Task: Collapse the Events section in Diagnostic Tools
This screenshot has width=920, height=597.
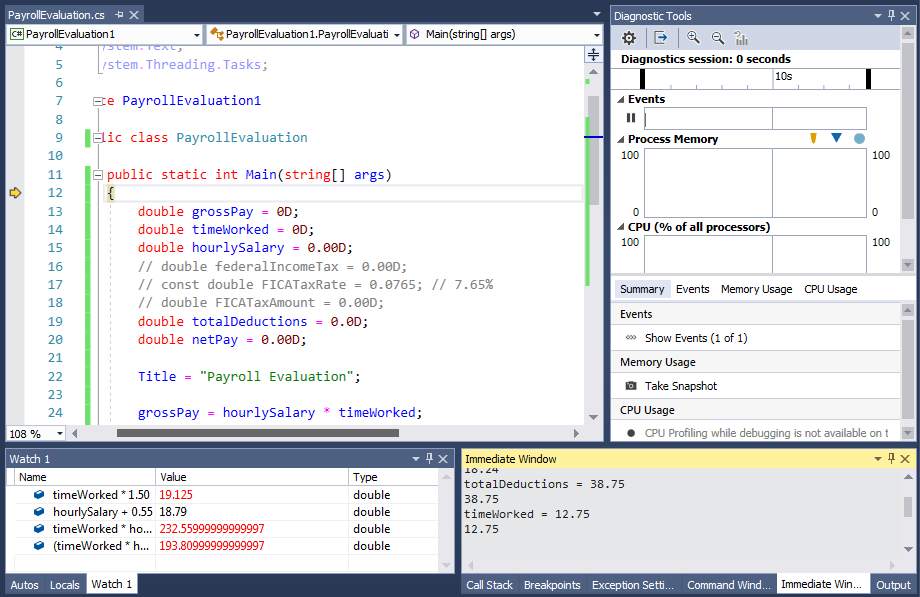Action: (x=621, y=99)
